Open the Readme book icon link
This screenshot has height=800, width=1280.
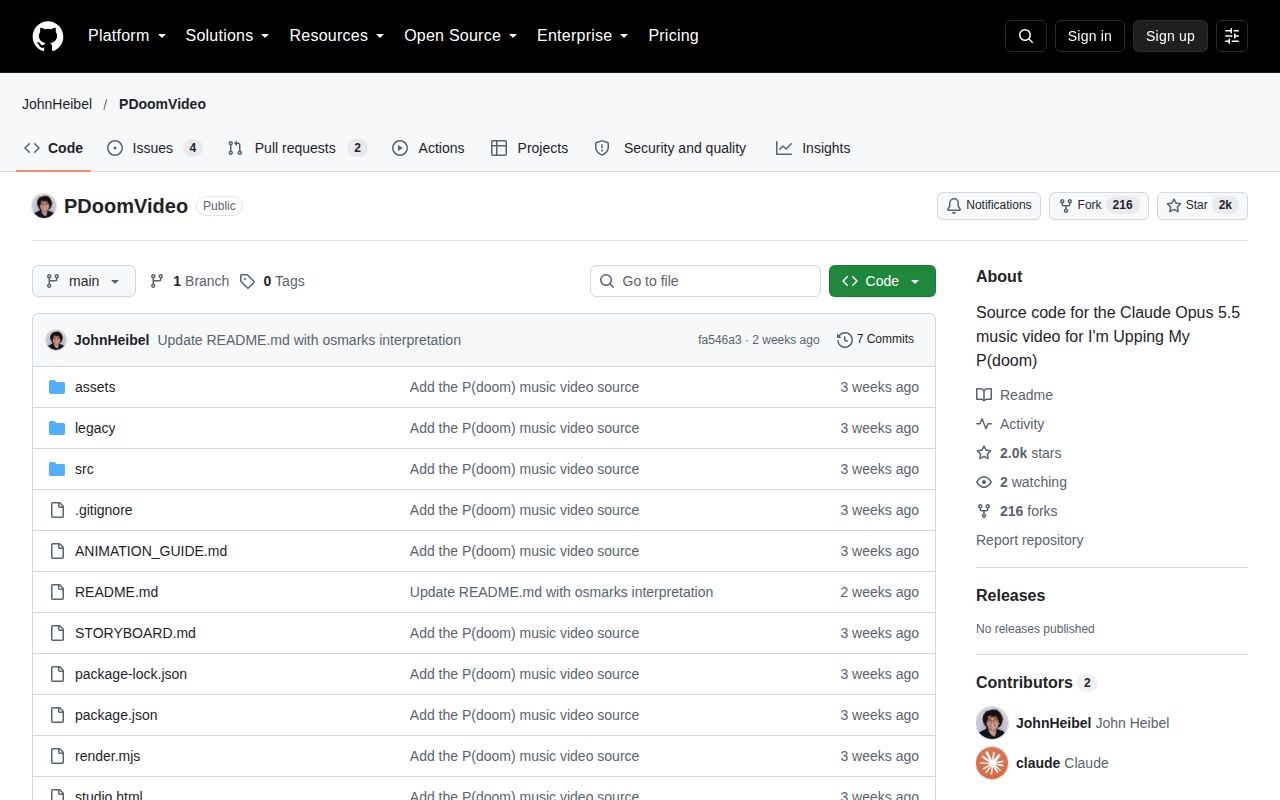984,395
